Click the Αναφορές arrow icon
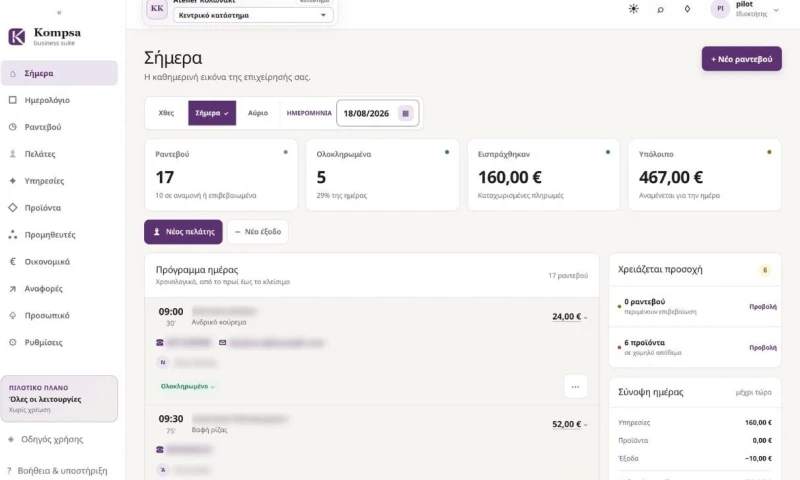 13,289
